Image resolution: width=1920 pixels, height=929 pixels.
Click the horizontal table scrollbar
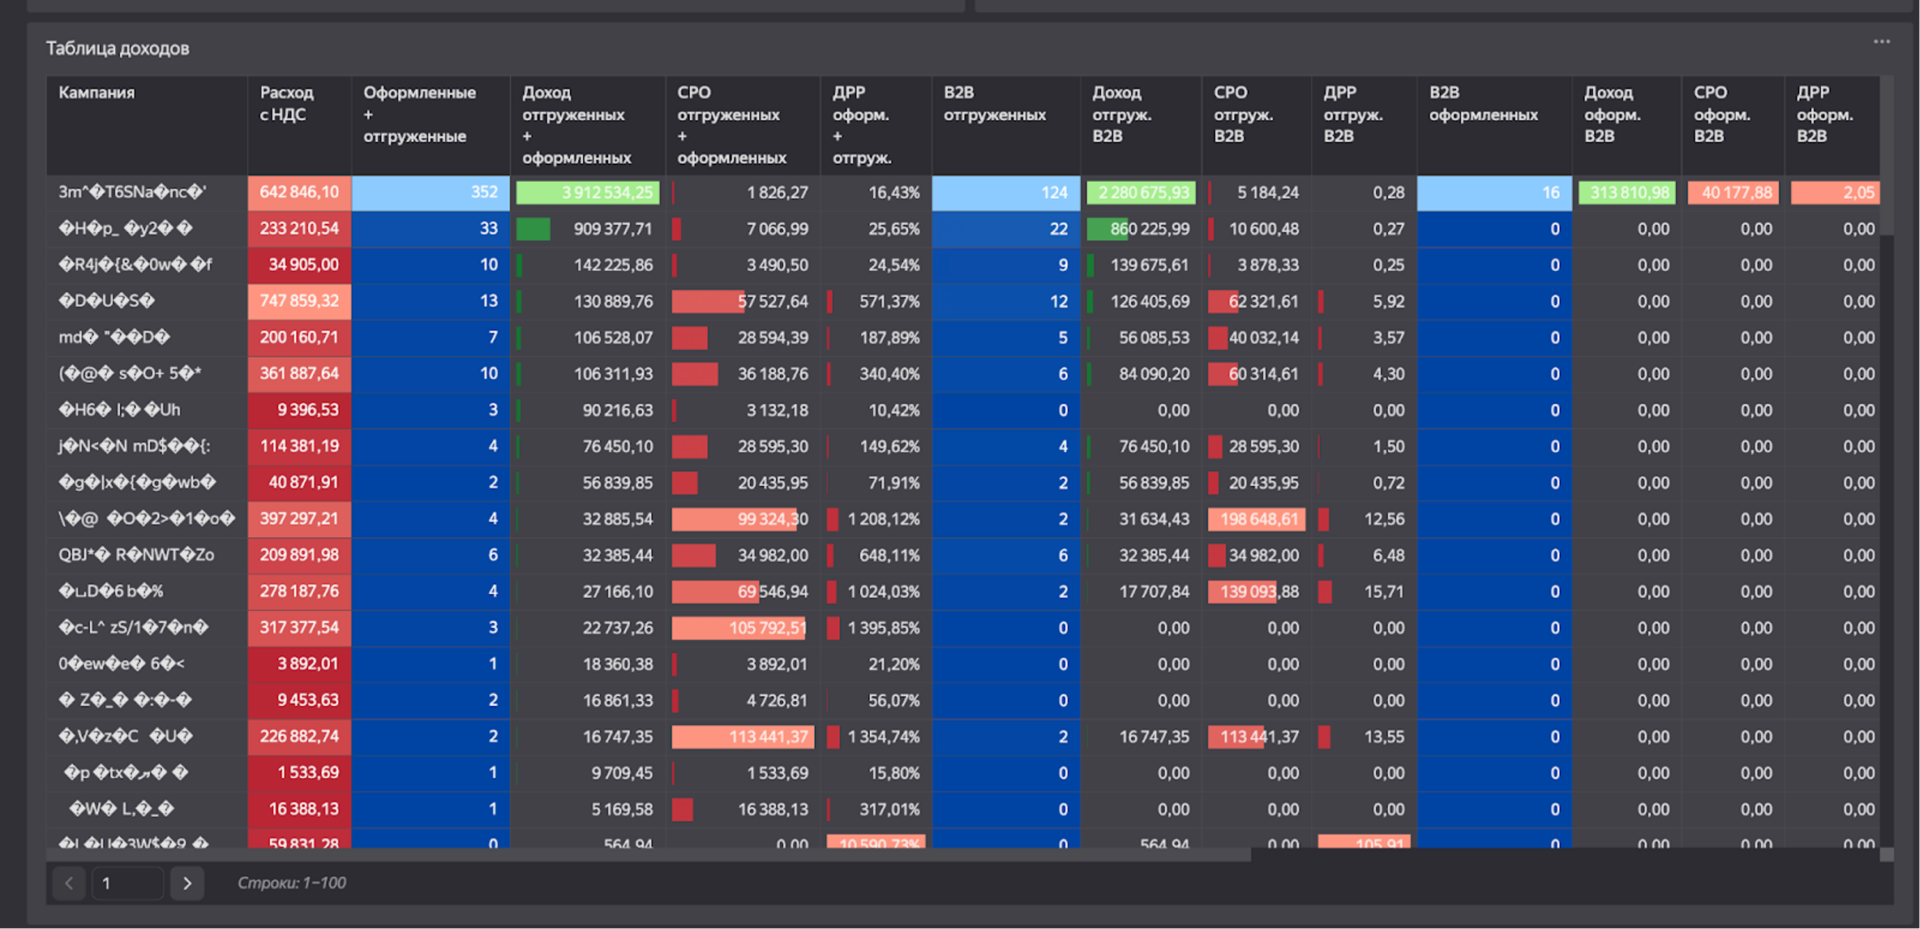tap(648, 855)
